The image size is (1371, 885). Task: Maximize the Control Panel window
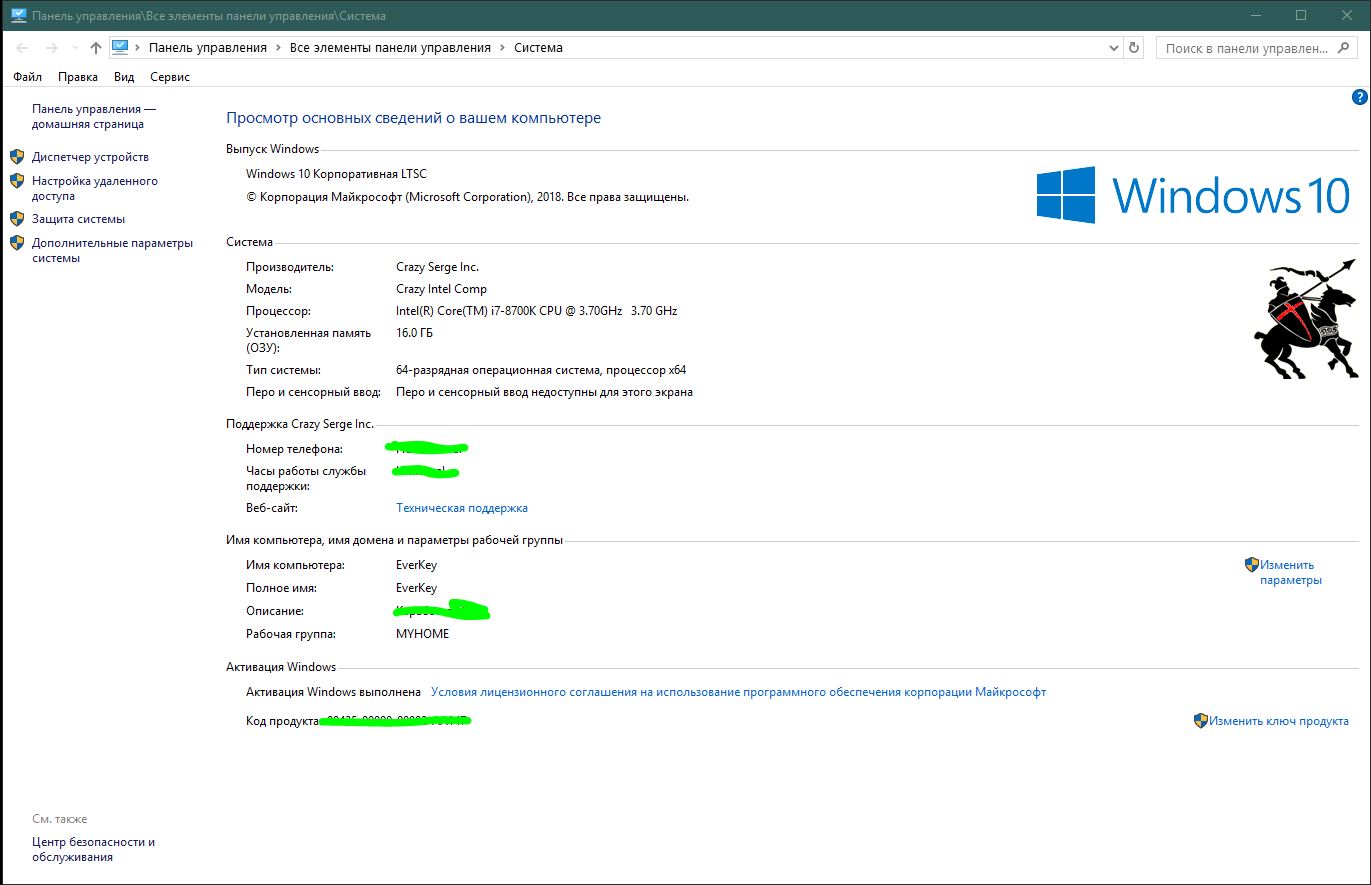(1301, 16)
